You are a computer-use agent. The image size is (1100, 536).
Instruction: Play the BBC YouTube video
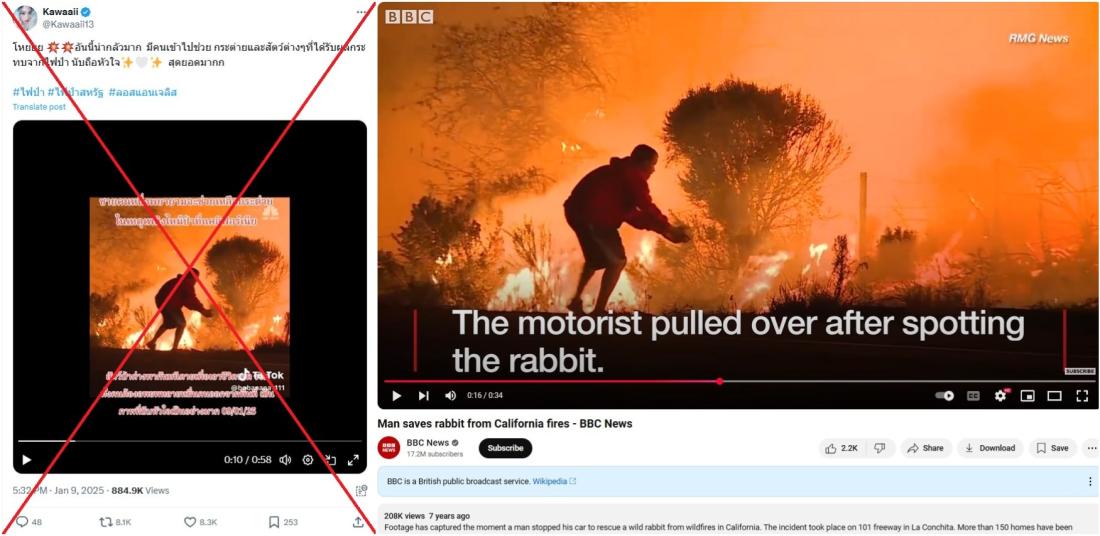(x=396, y=396)
